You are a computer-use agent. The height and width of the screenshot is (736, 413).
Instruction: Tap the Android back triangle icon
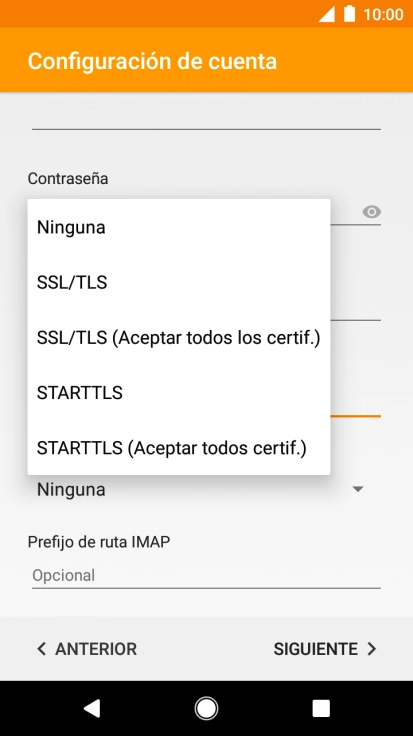tap(92, 708)
